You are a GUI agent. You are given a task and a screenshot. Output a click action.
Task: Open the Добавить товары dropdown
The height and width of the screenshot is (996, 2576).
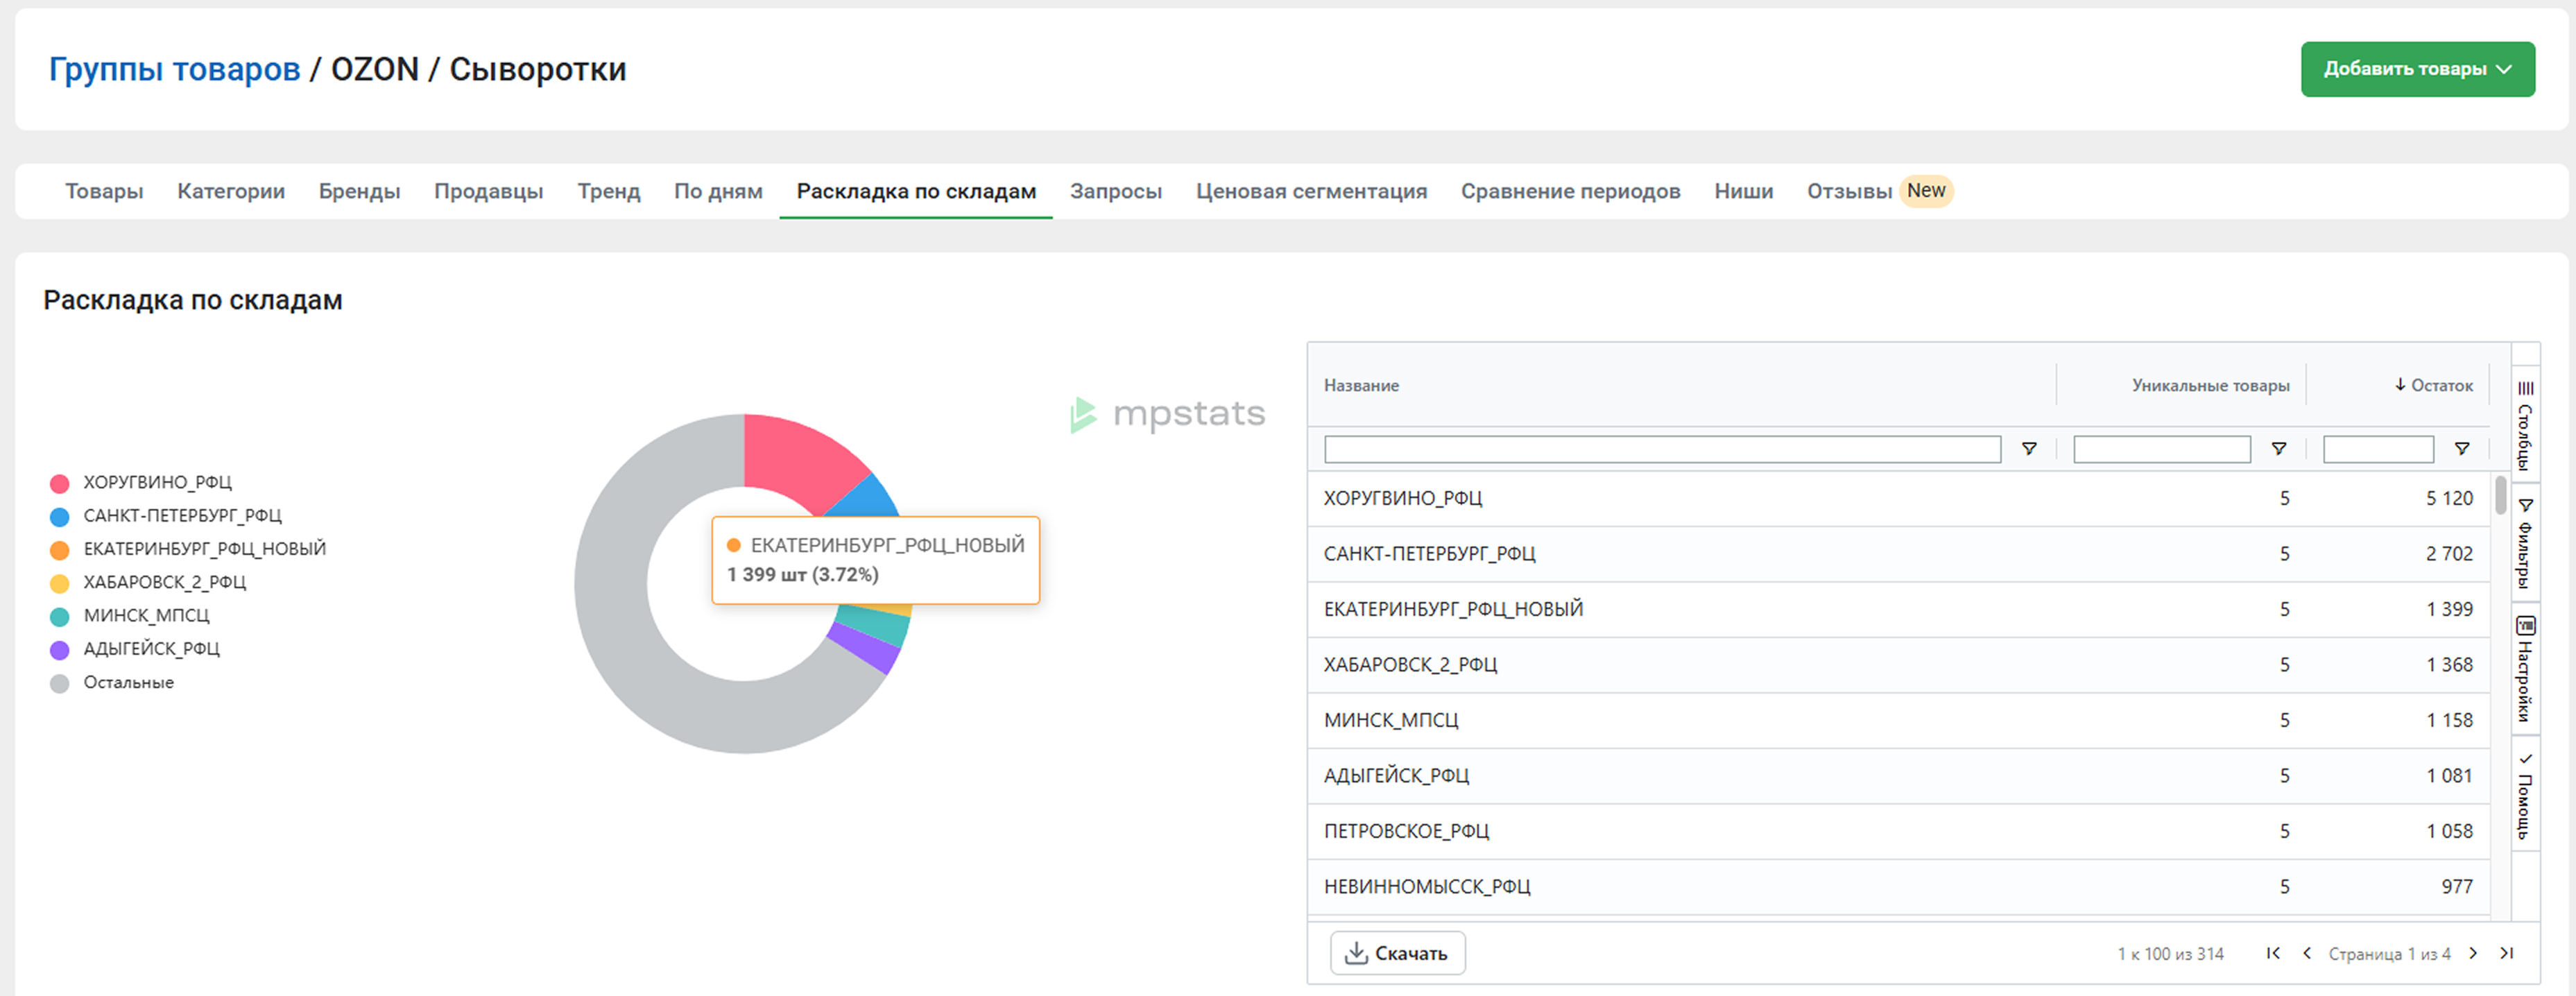pyautogui.click(x=2417, y=69)
